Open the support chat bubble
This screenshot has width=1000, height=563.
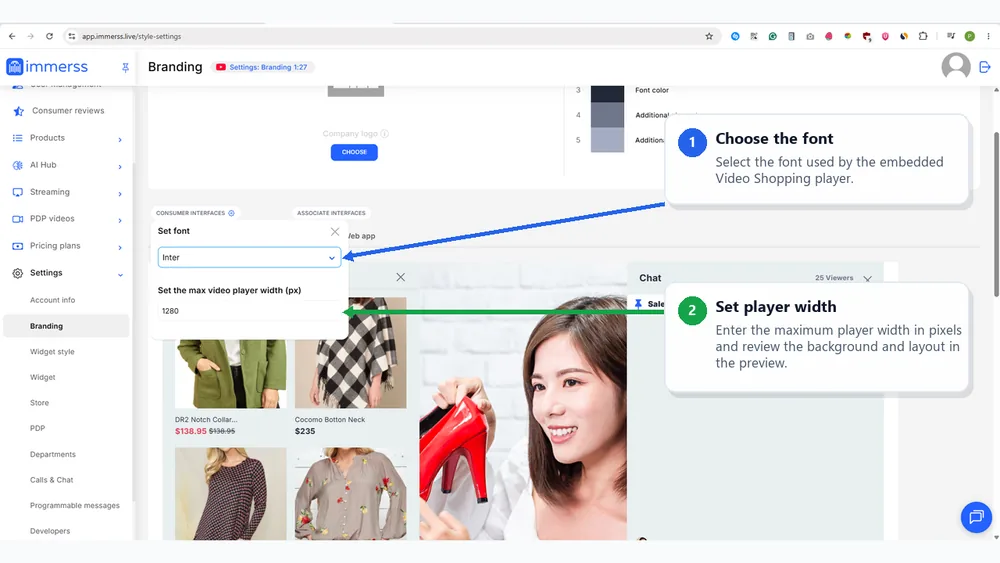(976, 516)
